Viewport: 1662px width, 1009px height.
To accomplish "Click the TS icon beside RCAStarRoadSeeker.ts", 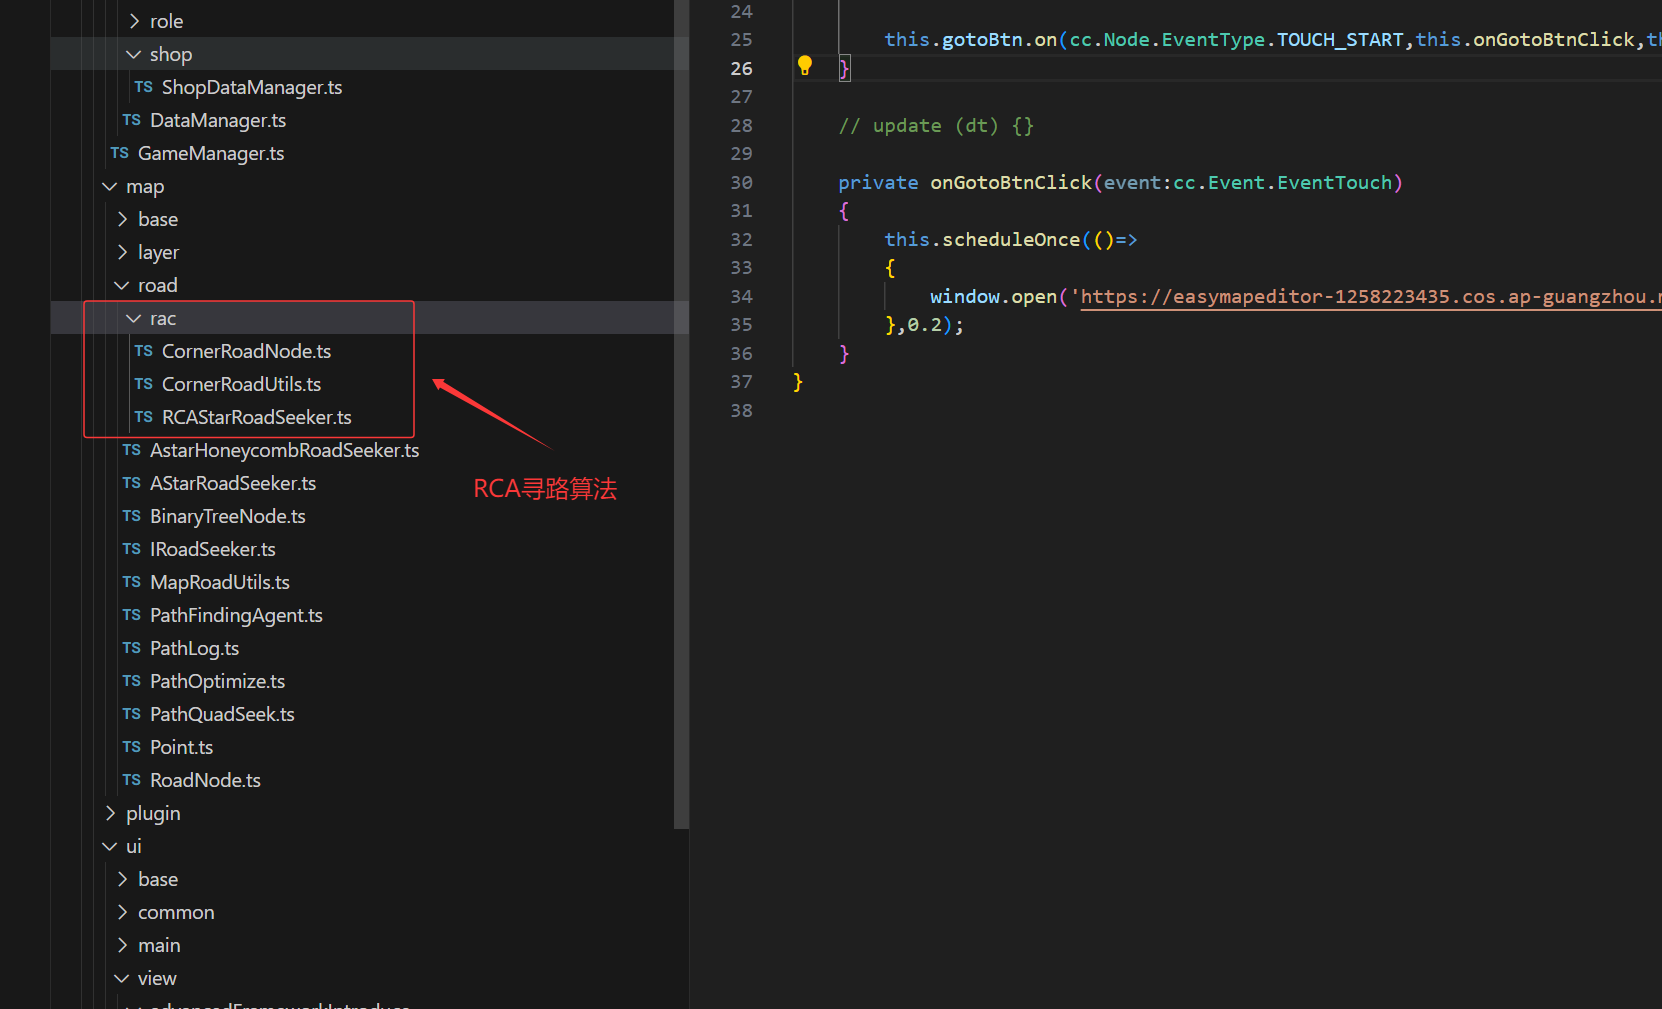I will pyautogui.click(x=144, y=417).
